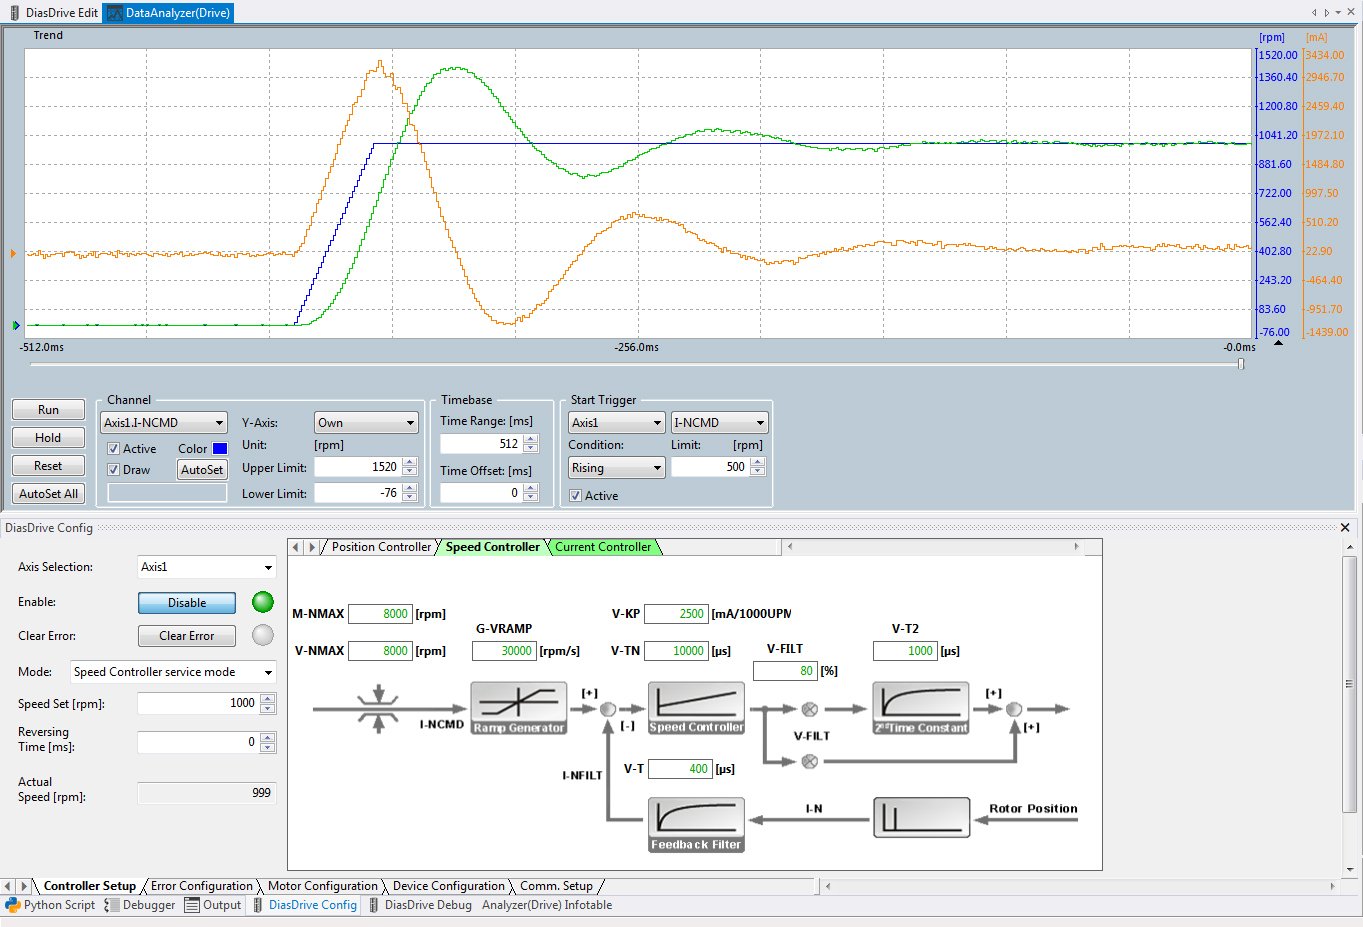Click the Disable axis button
This screenshot has height=927, width=1363.
187,603
